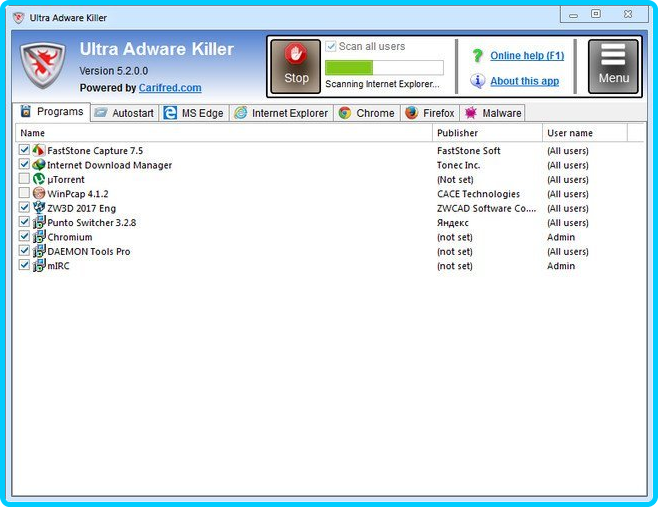658x507 pixels.
Task: Select the Яндекс publisher cell
Action: point(452,223)
